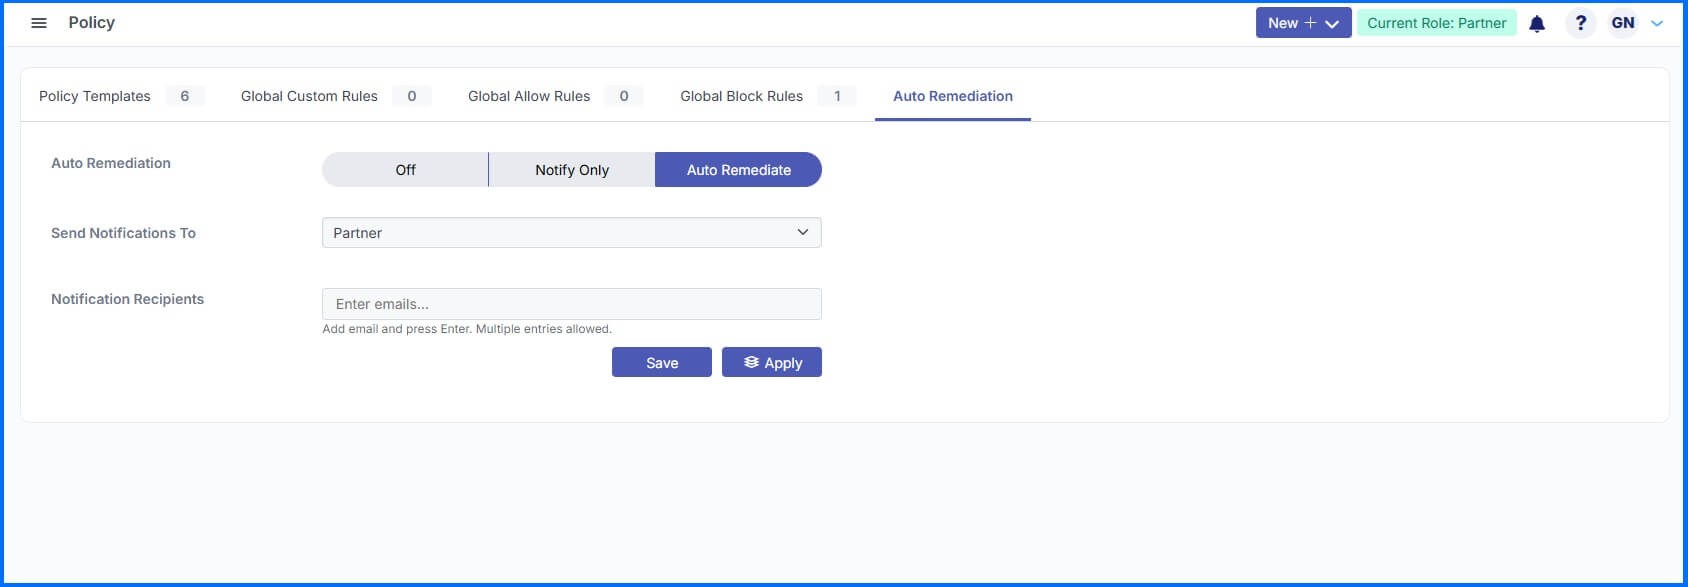Click the Save button
The width and height of the screenshot is (1688, 587).
click(x=662, y=362)
